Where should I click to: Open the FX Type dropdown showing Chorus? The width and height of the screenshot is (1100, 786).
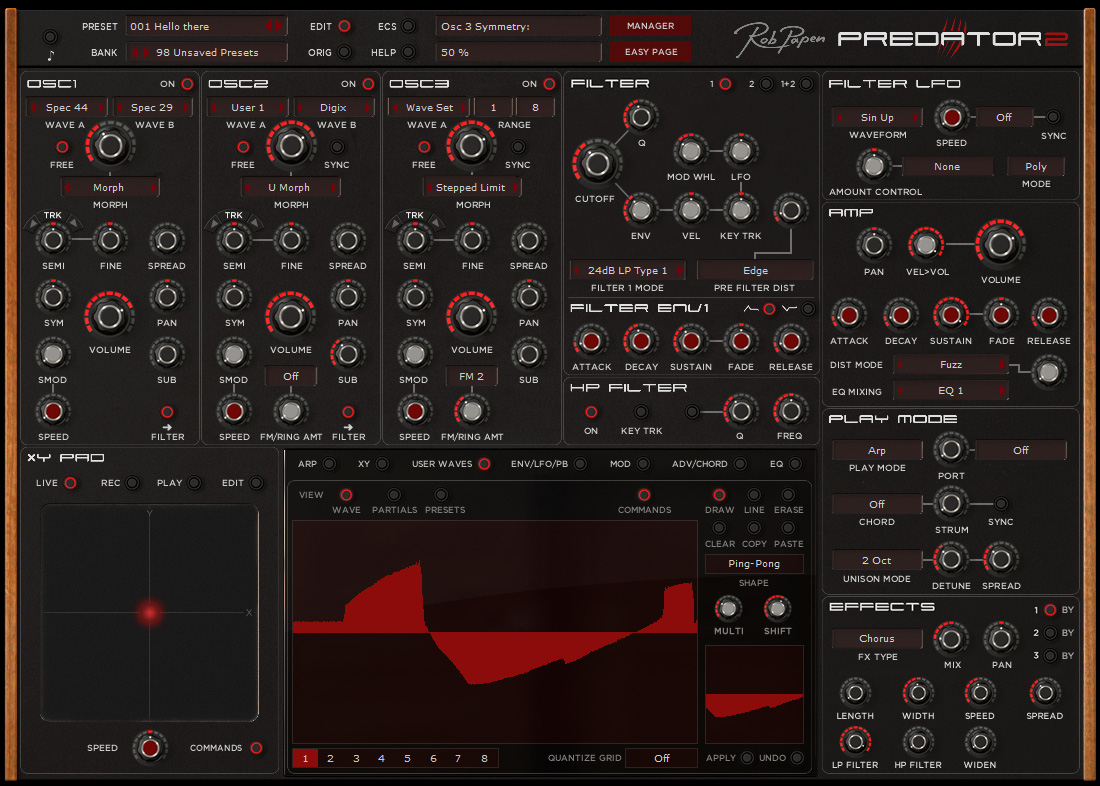point(876,638)
